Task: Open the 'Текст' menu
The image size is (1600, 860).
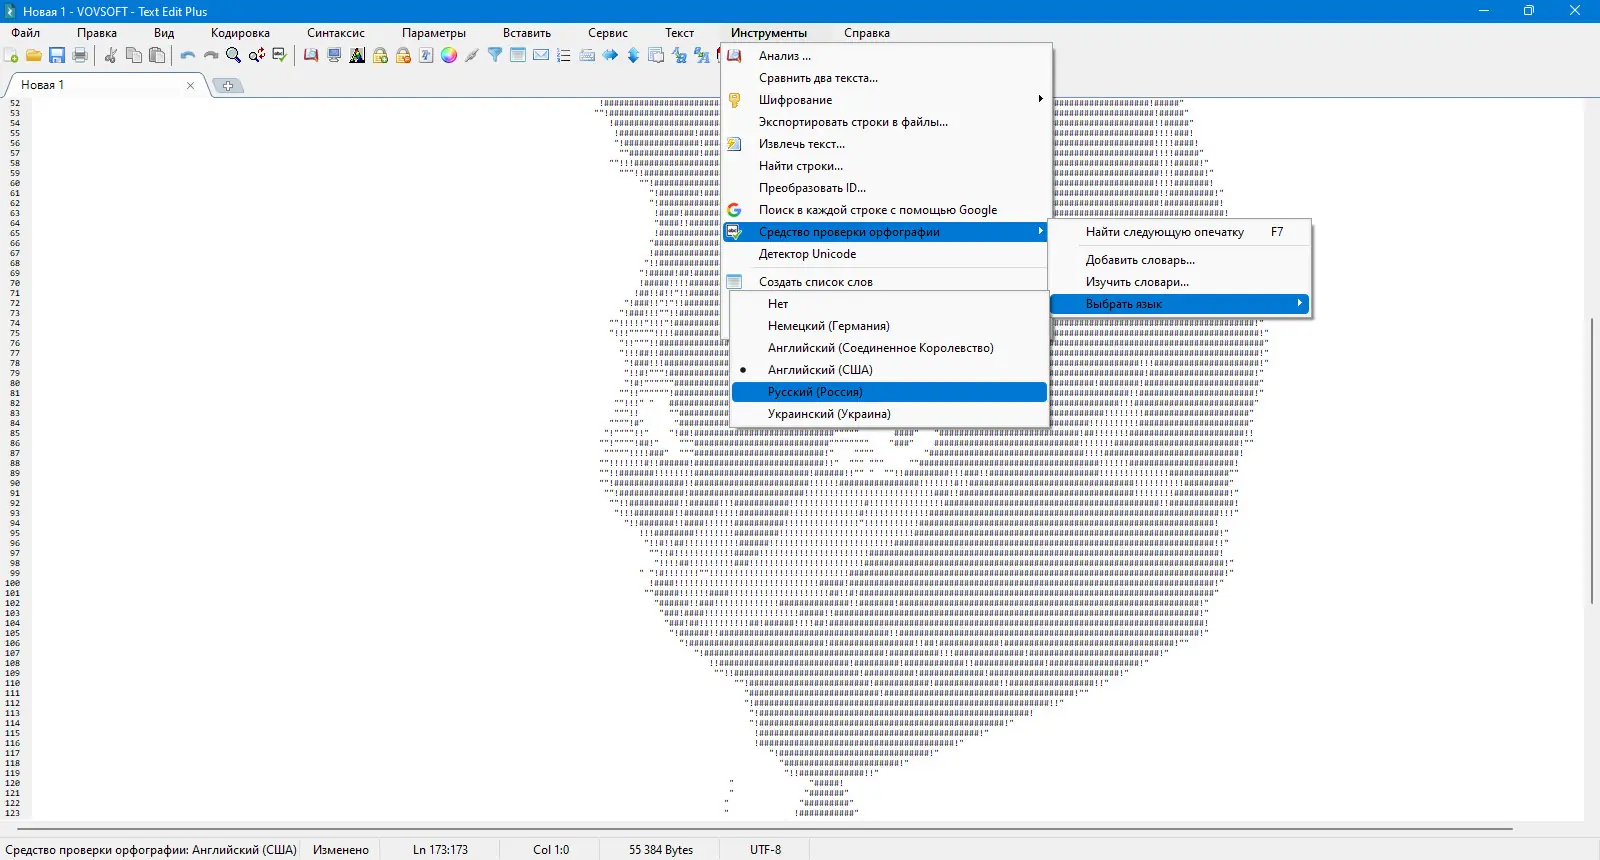Action: click(680, 33)
